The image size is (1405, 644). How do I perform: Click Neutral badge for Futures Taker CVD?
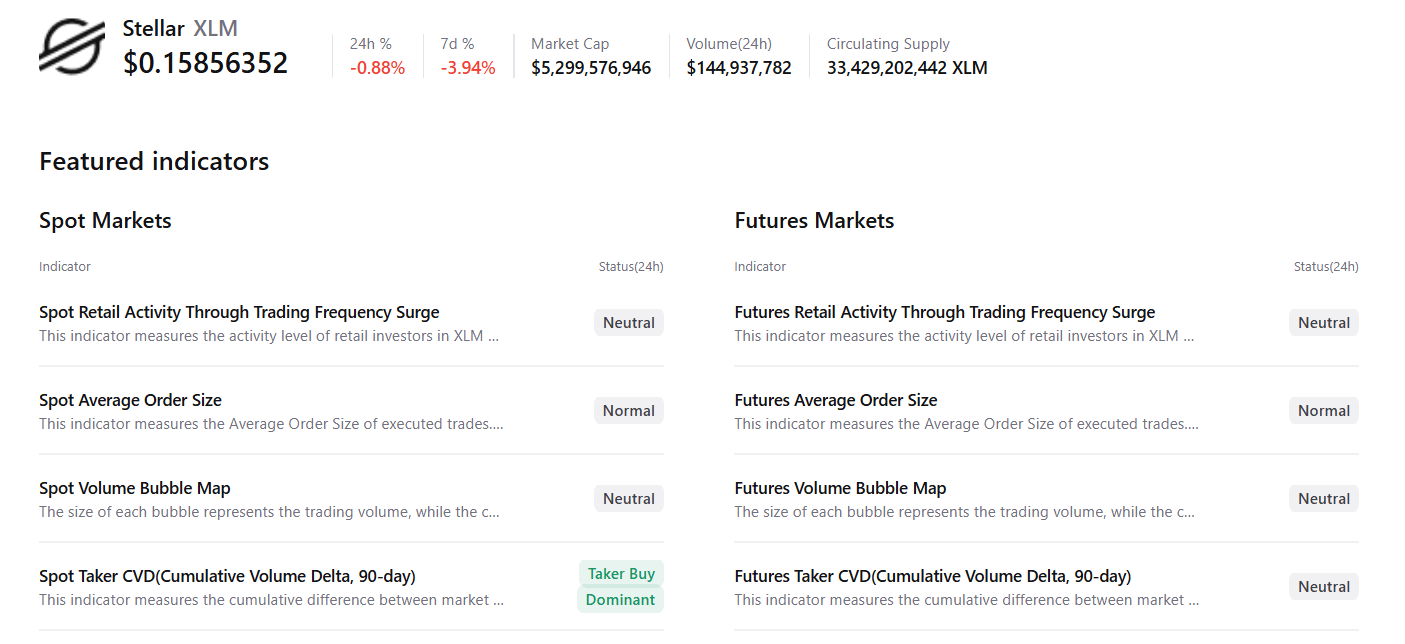point(1324,587)
